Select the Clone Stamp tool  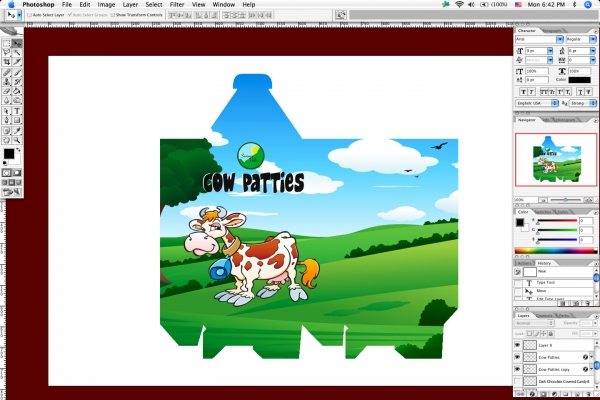7,82
